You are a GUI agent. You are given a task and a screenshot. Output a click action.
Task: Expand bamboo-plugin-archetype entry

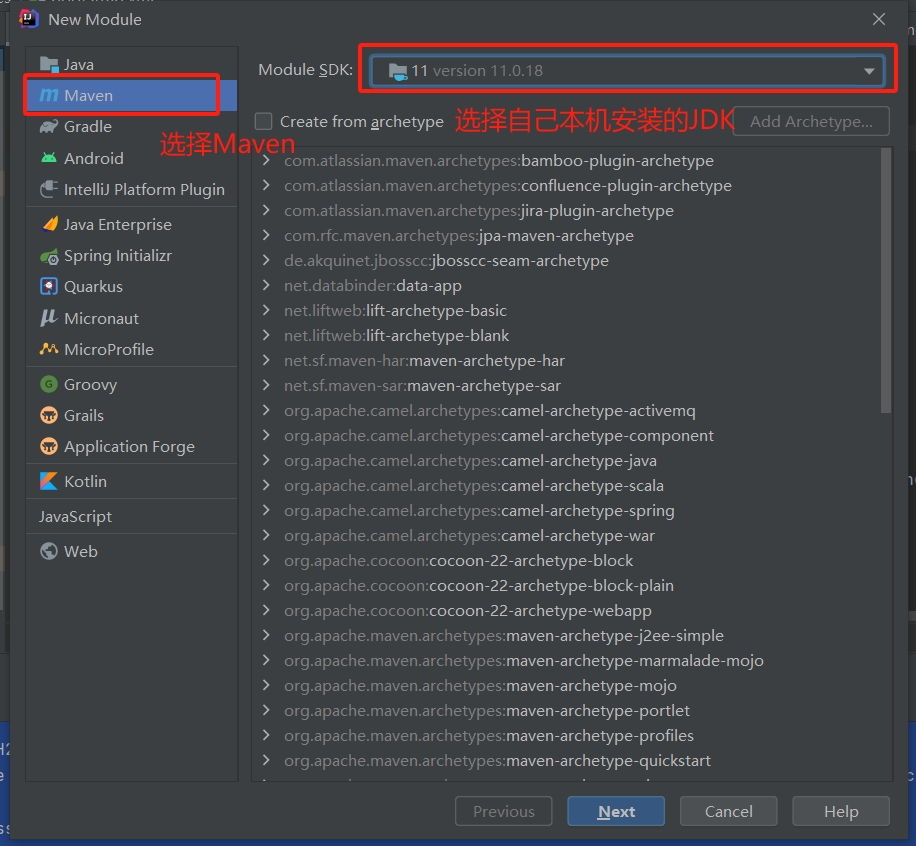click(266, 160)
